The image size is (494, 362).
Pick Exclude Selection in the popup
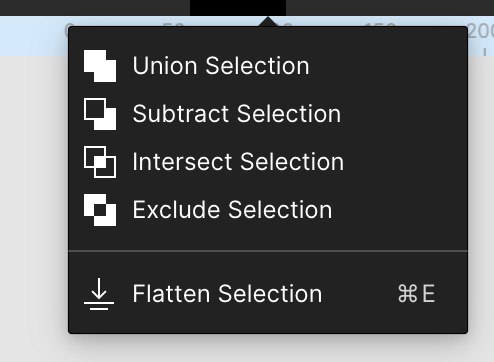[x=268, y=210]
